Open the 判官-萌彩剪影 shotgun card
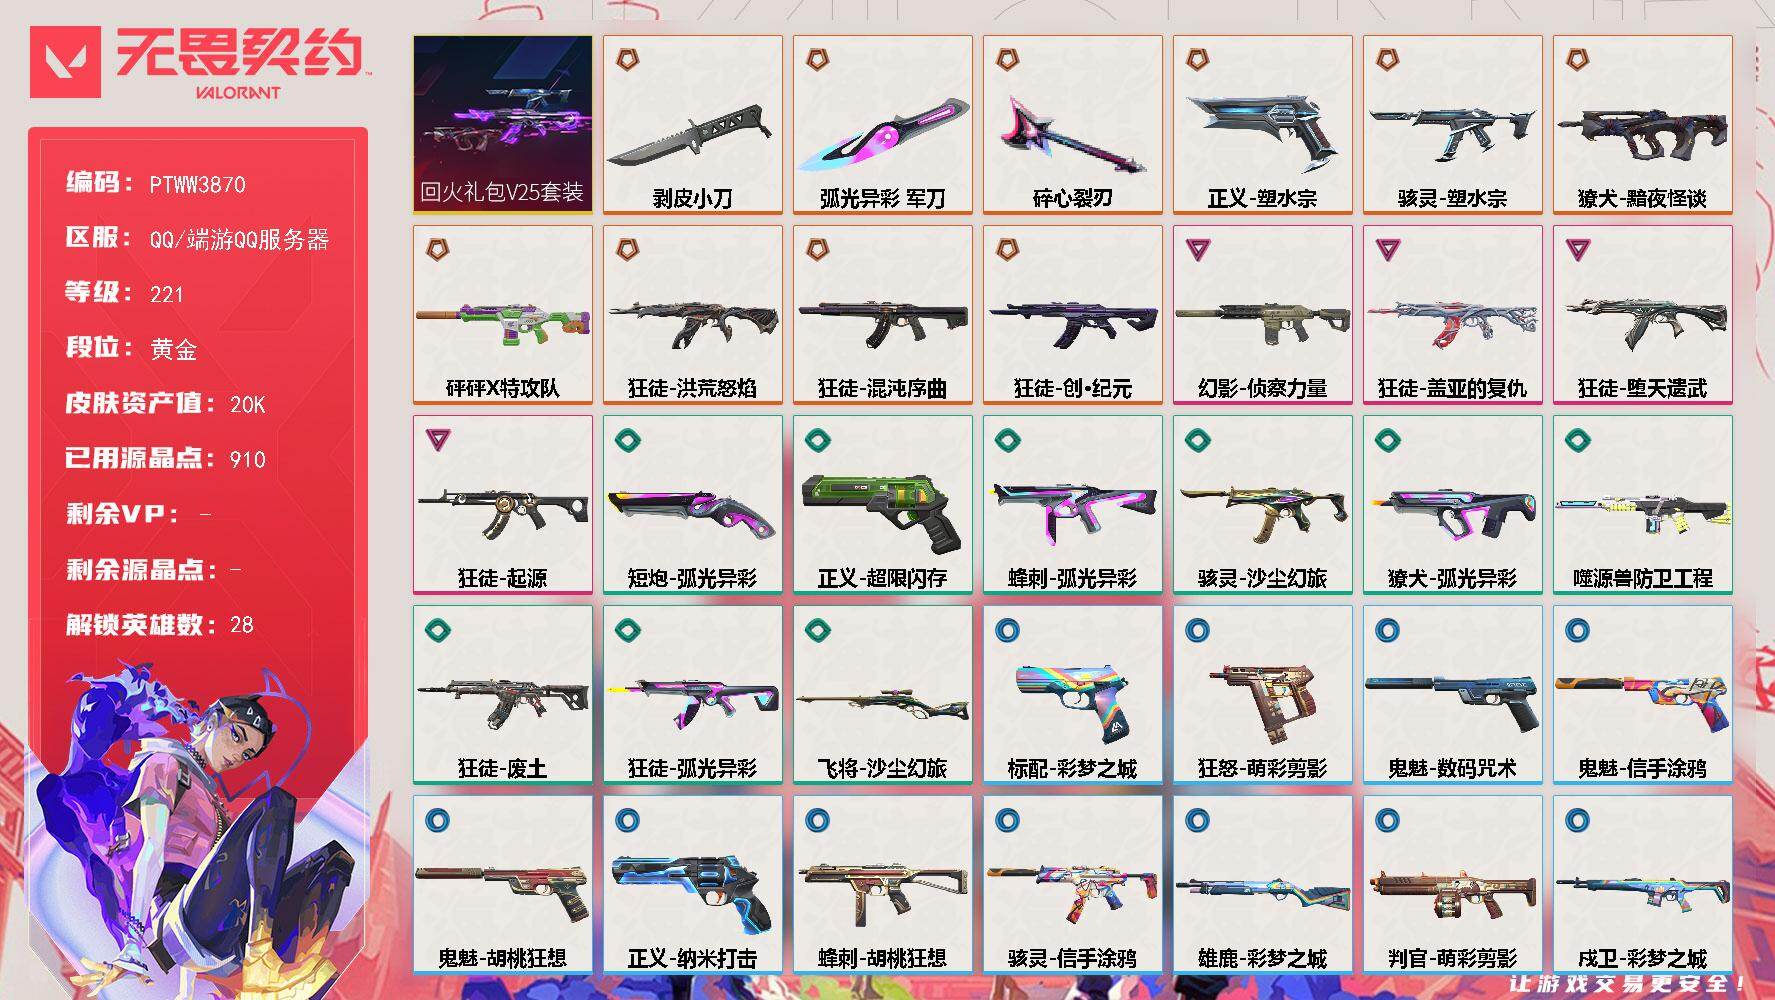The height and width of the screenshot is (1000, 1775). (x=1452, y=884)
